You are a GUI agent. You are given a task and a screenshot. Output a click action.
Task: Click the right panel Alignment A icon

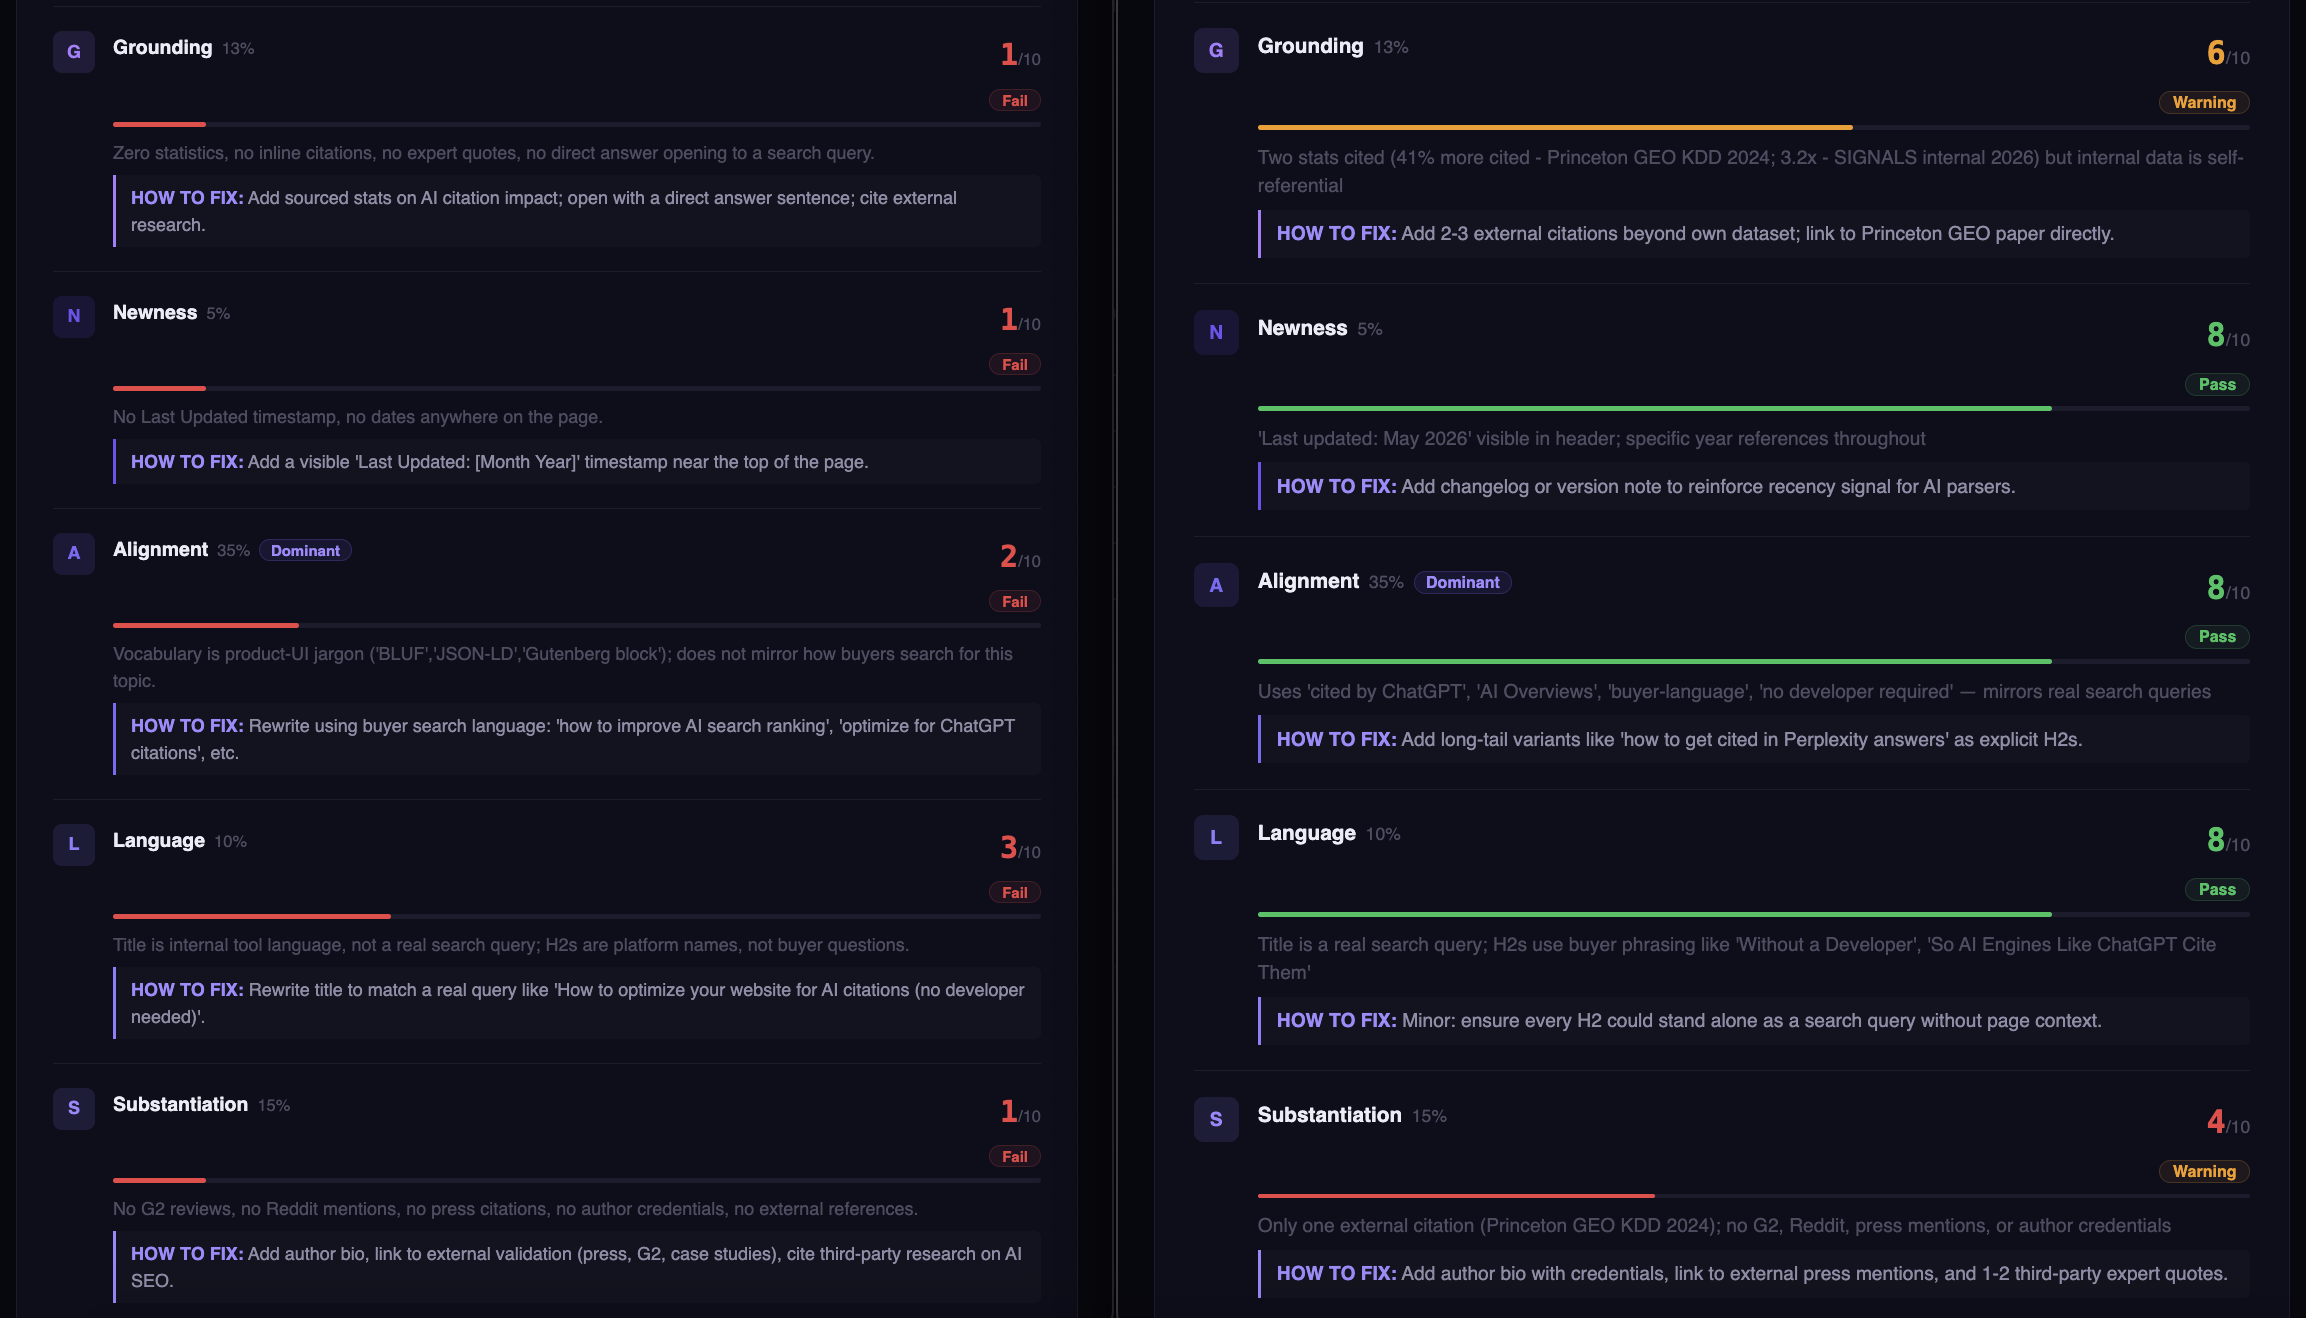tap(1216, 586)
